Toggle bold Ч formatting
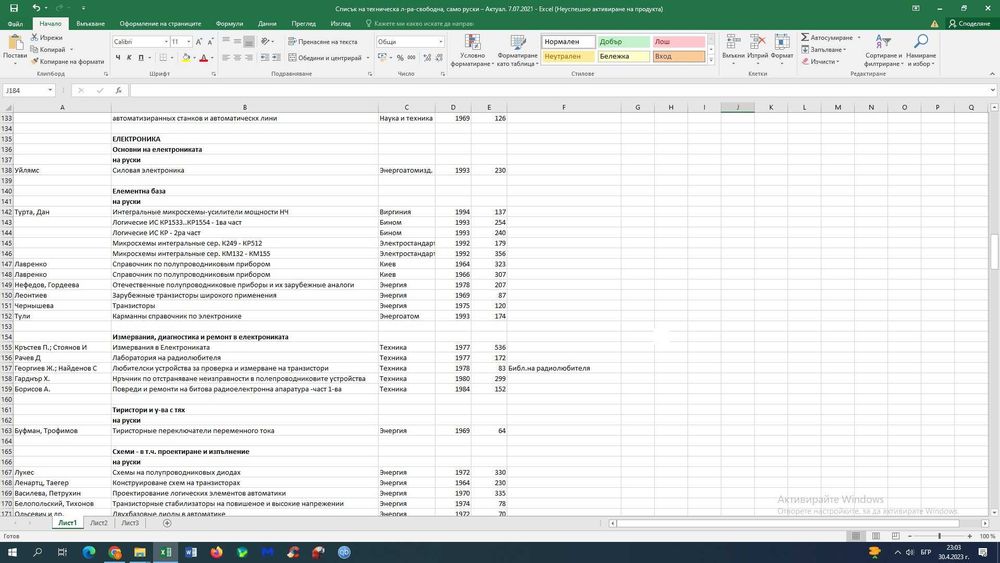 [x=118, y=57]
